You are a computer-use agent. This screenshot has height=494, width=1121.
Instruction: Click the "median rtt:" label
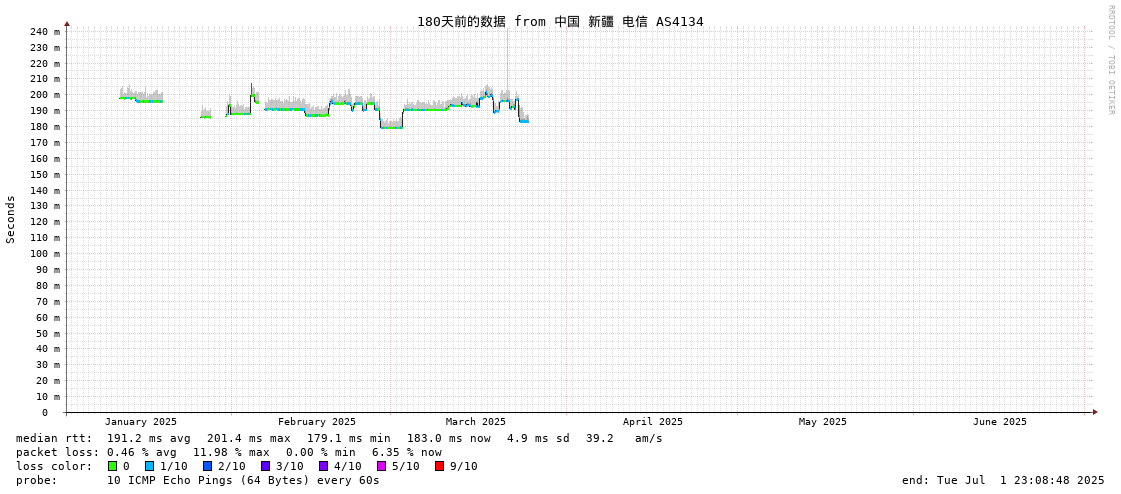[54, 438]
